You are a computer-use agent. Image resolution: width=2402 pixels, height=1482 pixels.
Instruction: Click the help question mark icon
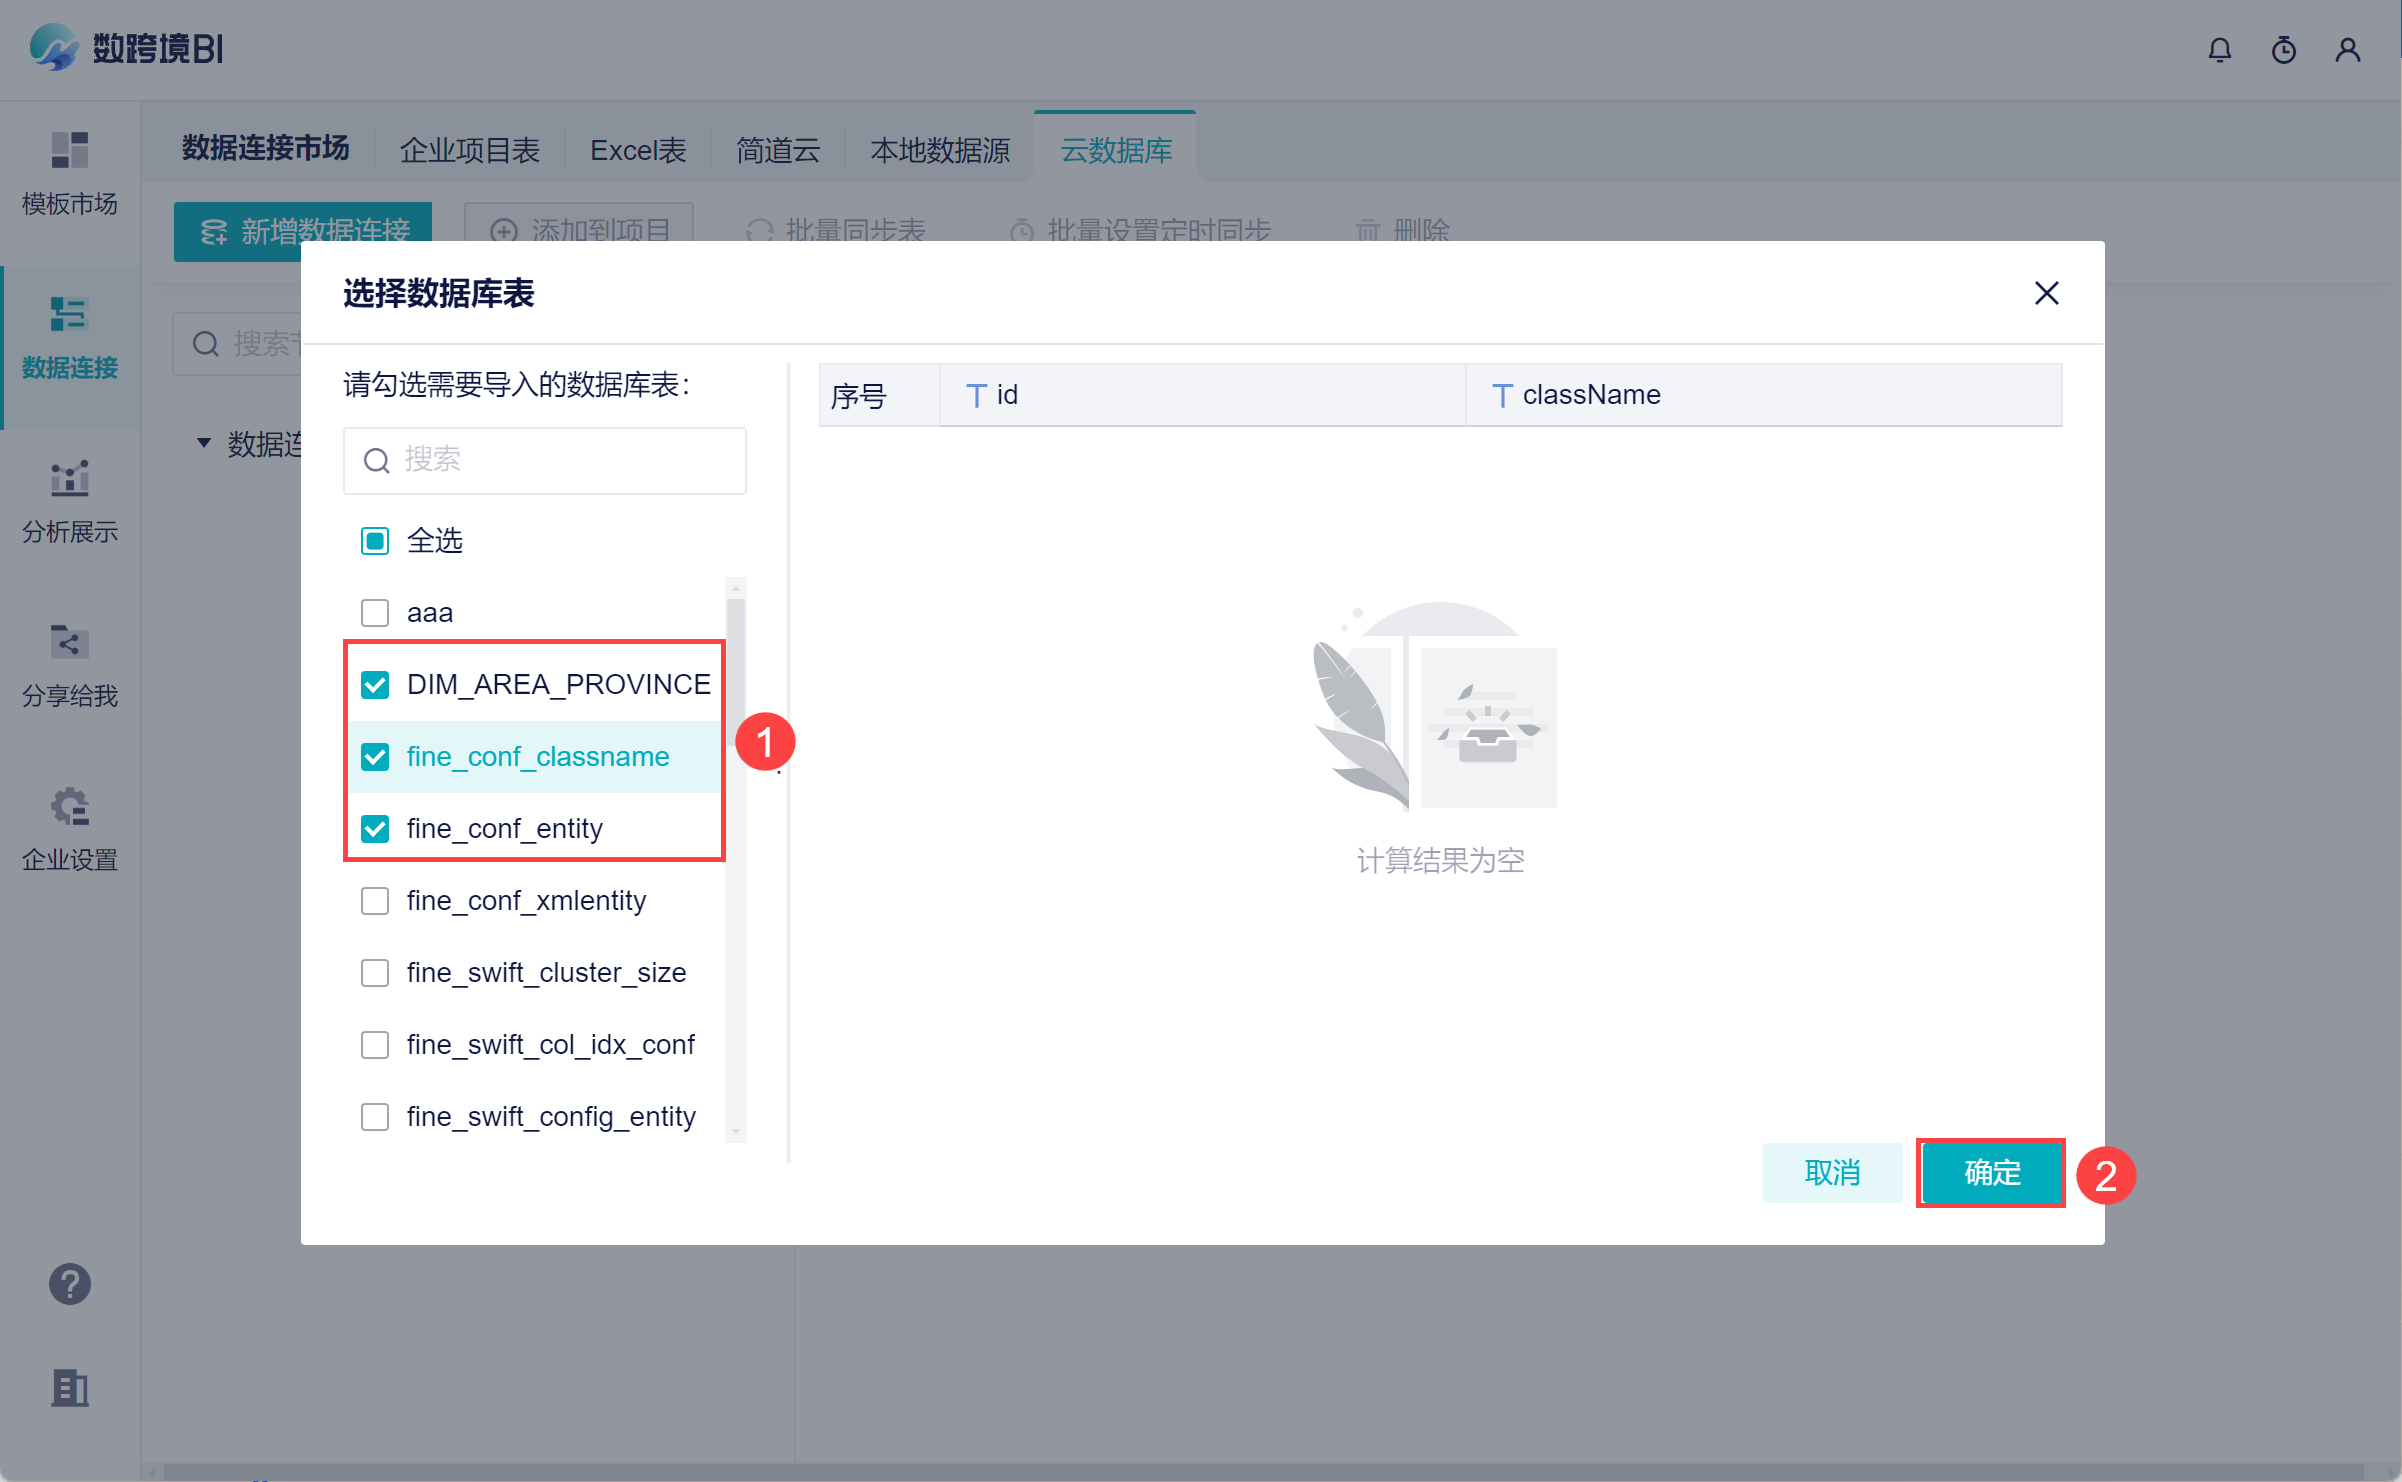pos(70,1284)
